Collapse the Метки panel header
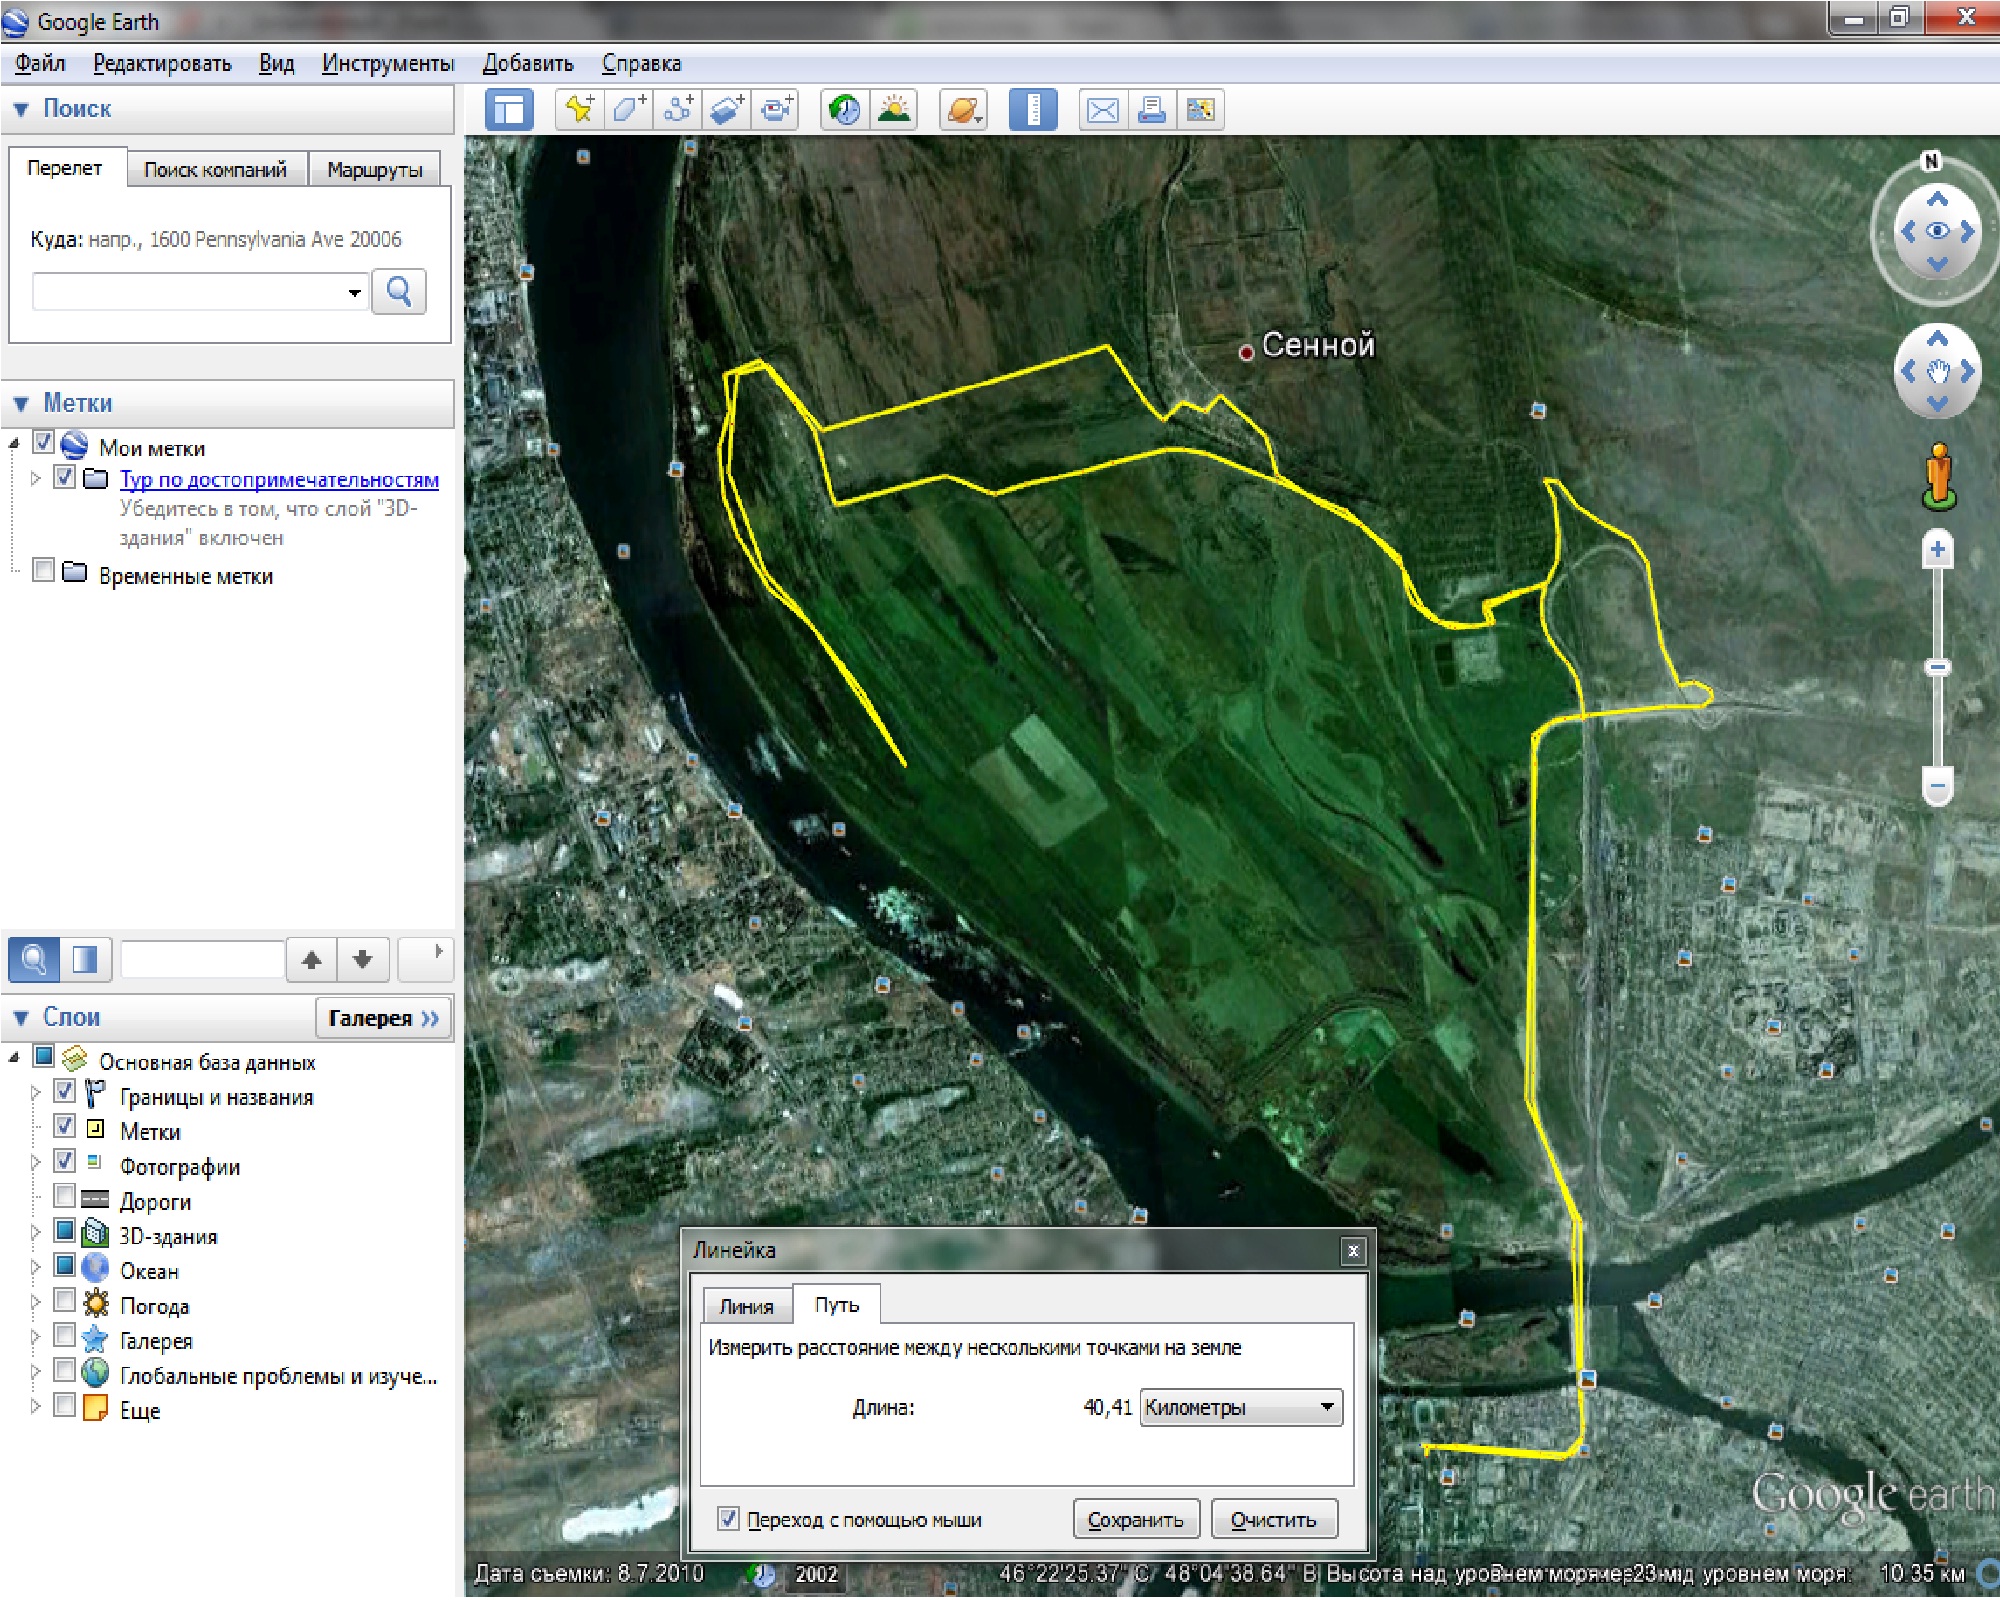Viewport: 2000px width, 1600px height. pos(22,404)
